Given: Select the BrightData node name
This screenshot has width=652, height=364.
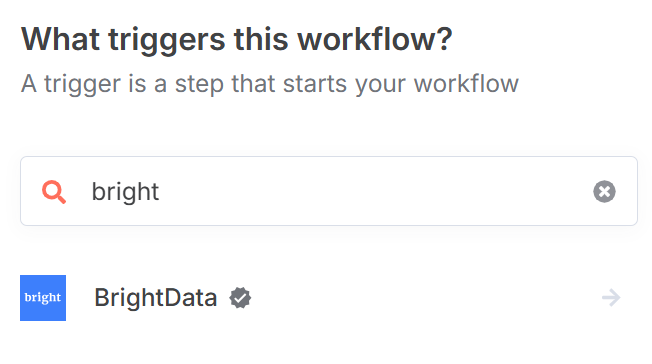Looking at the screenshot, I should (156, 298).
